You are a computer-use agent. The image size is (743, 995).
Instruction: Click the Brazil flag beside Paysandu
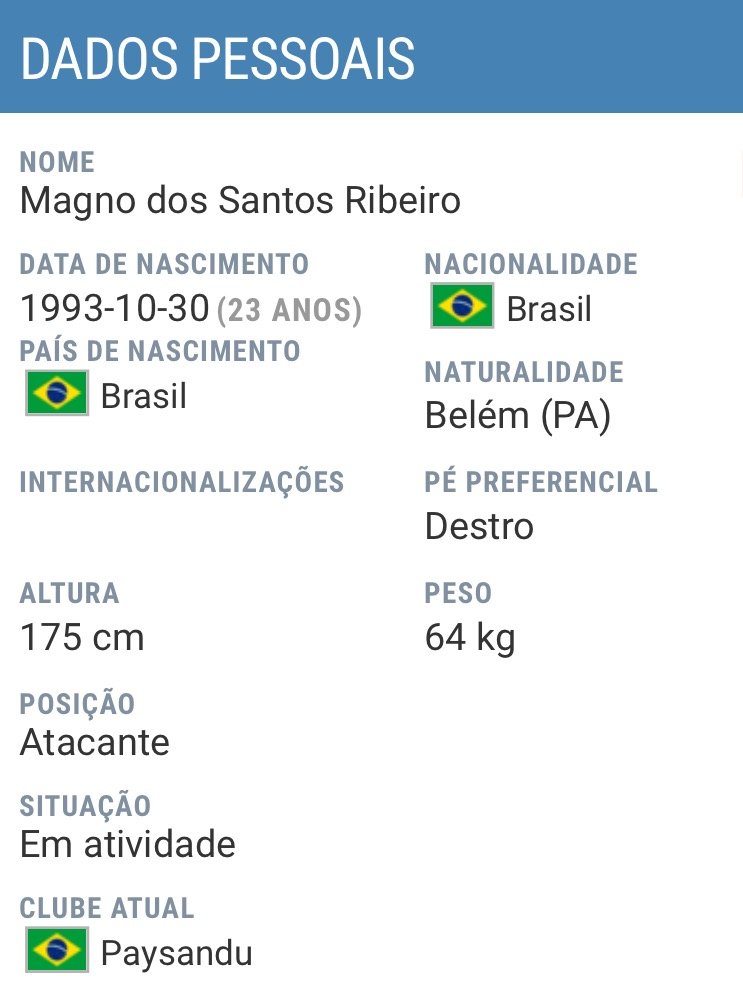(x=57, y=950)
